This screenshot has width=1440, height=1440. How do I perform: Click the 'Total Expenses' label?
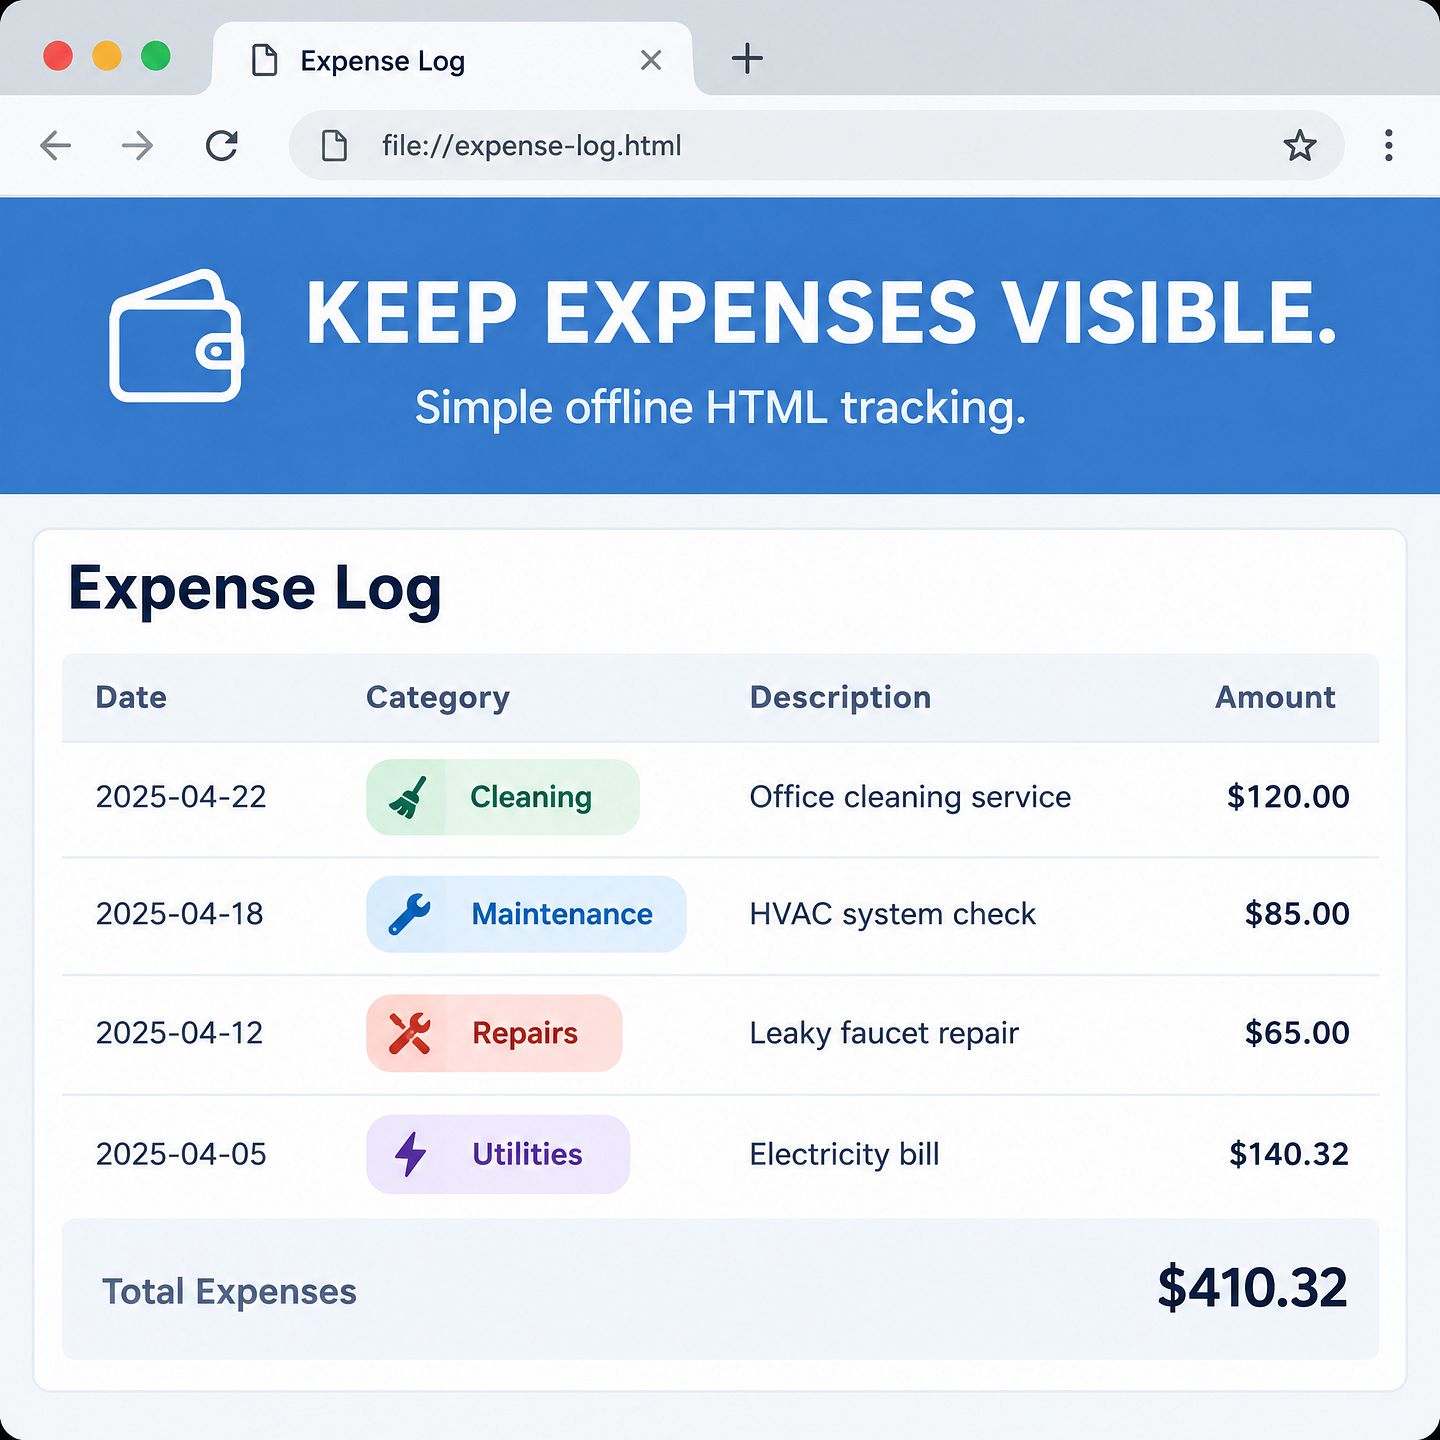tap(229, 1291)
